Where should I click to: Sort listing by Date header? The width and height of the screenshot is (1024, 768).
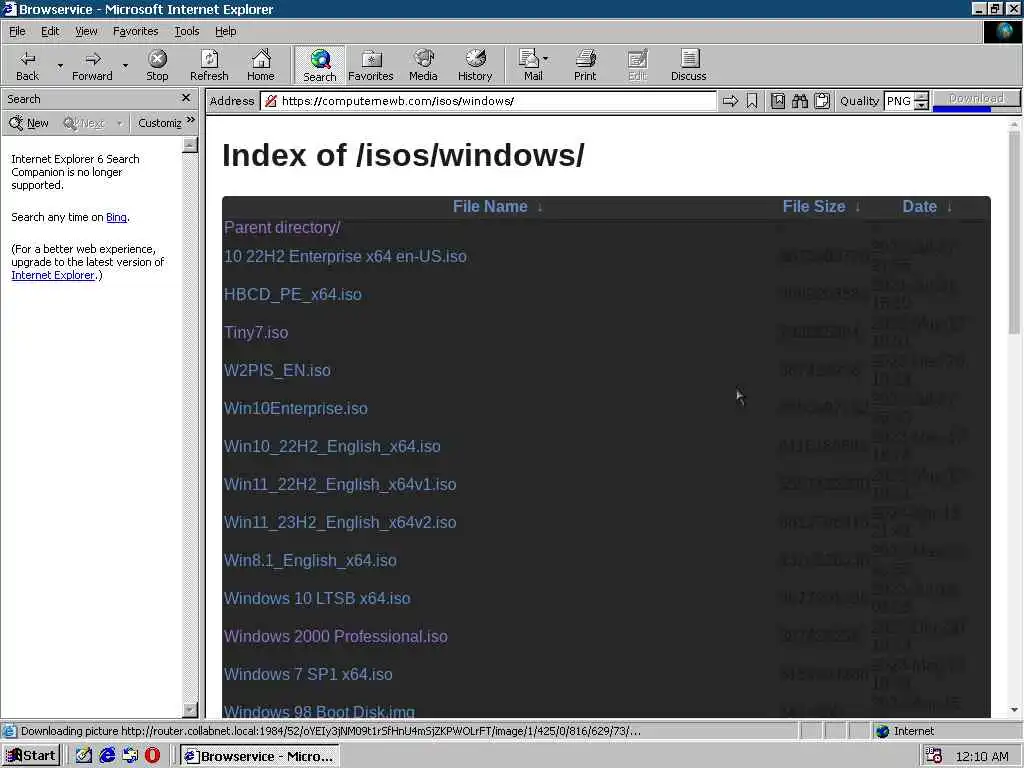[920, 206]
